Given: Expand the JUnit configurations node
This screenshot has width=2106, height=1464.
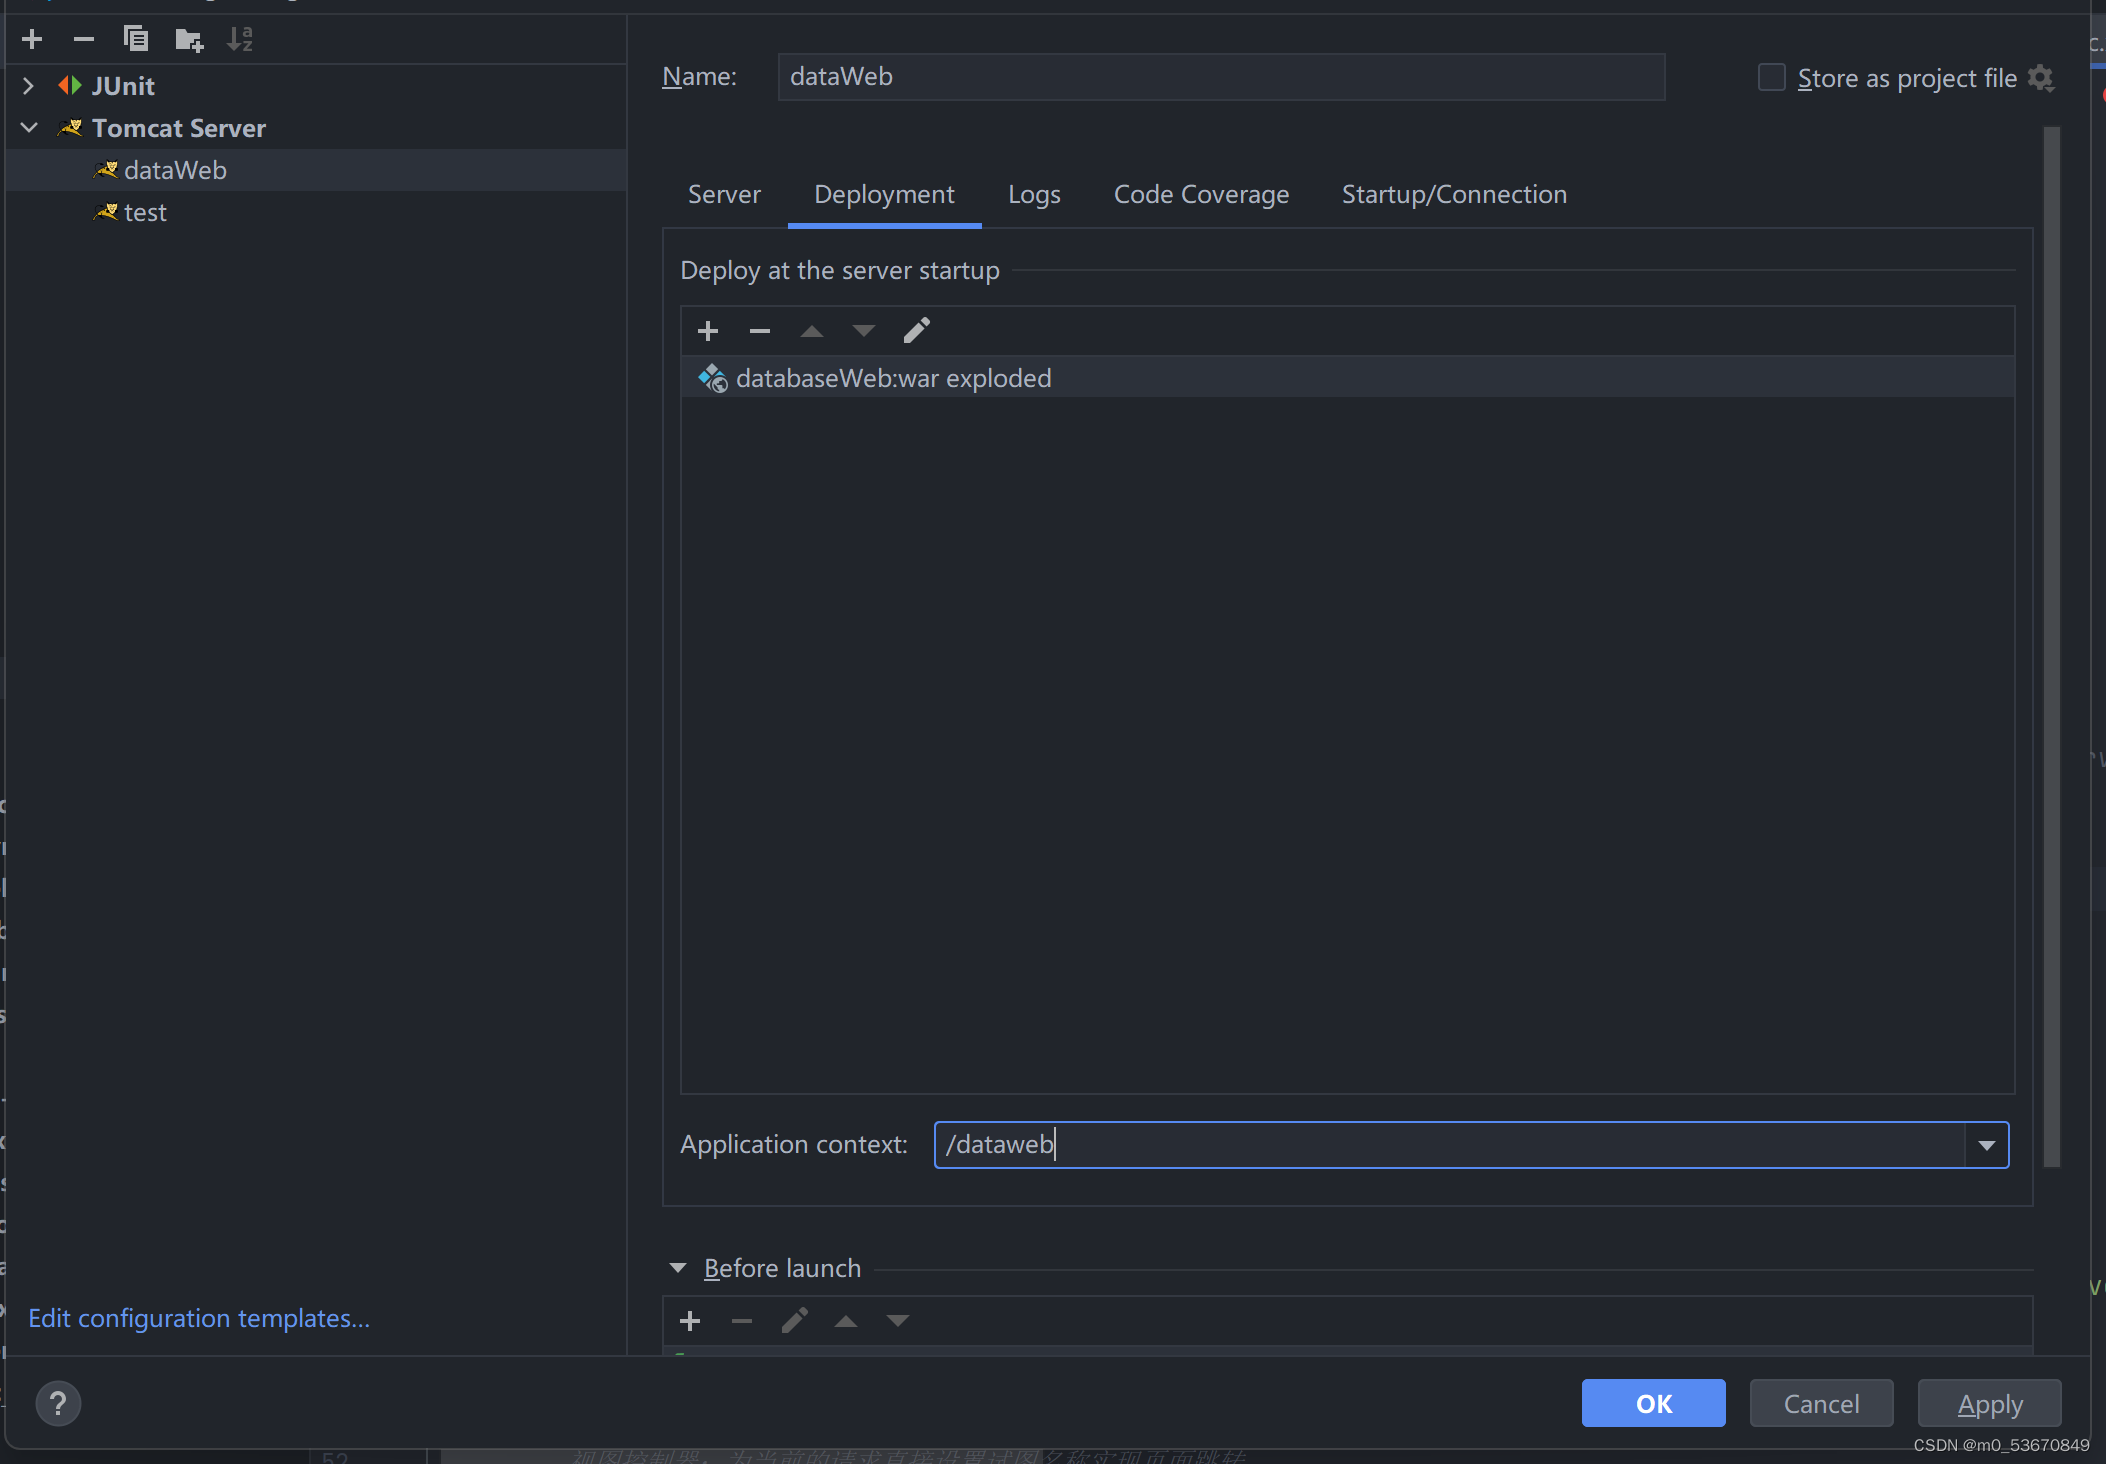Looking at the screenshot, I should tap(28, 86).
